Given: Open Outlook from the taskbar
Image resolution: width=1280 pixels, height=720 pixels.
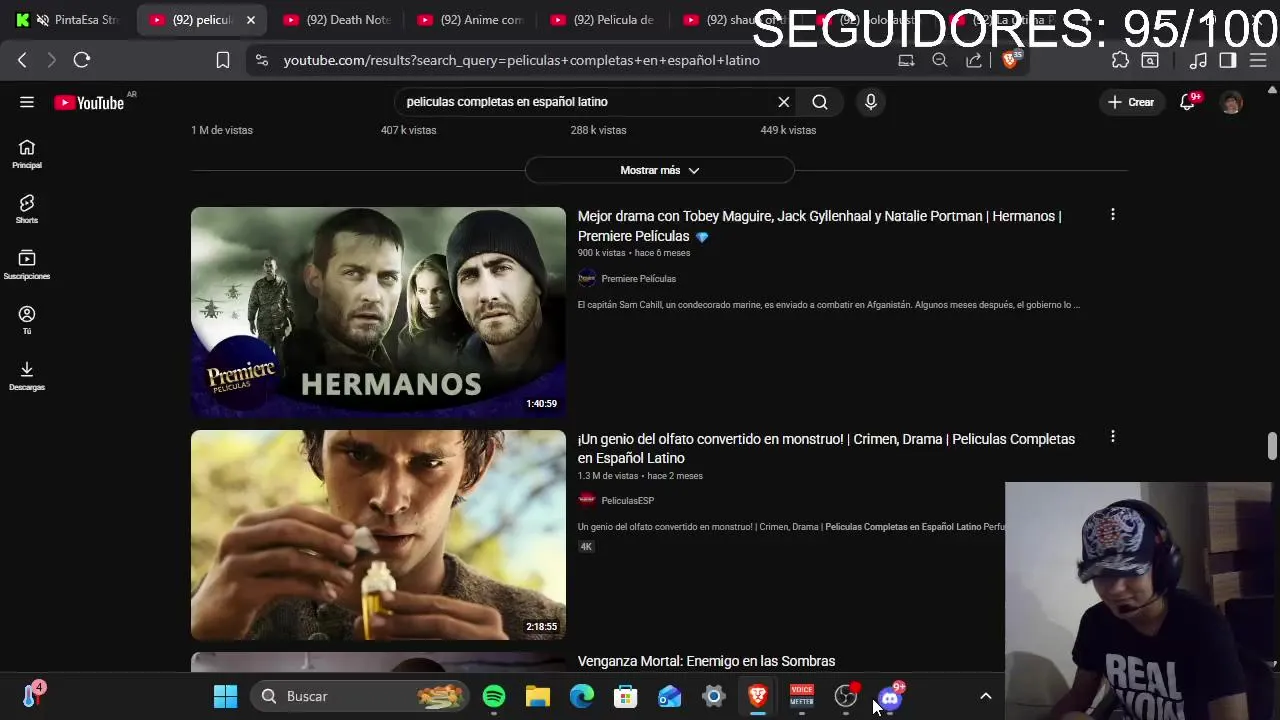Looking at the screenshot, I should pyautogui.click(x=670, y=696).
